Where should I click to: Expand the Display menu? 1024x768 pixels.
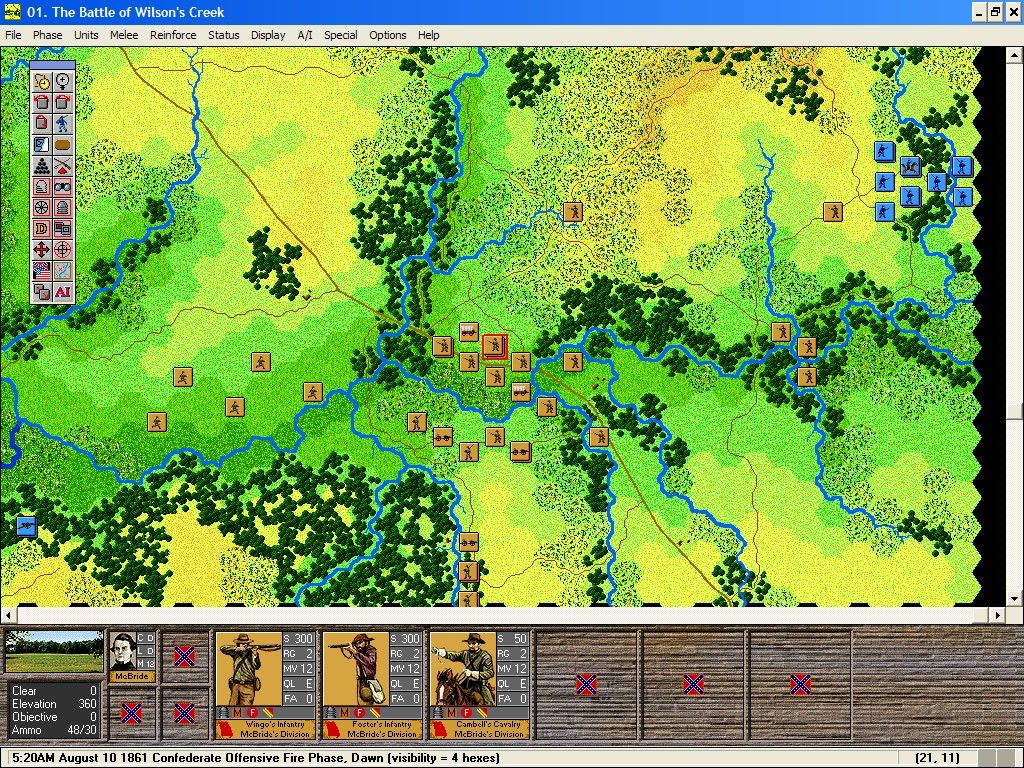(268, 35)
